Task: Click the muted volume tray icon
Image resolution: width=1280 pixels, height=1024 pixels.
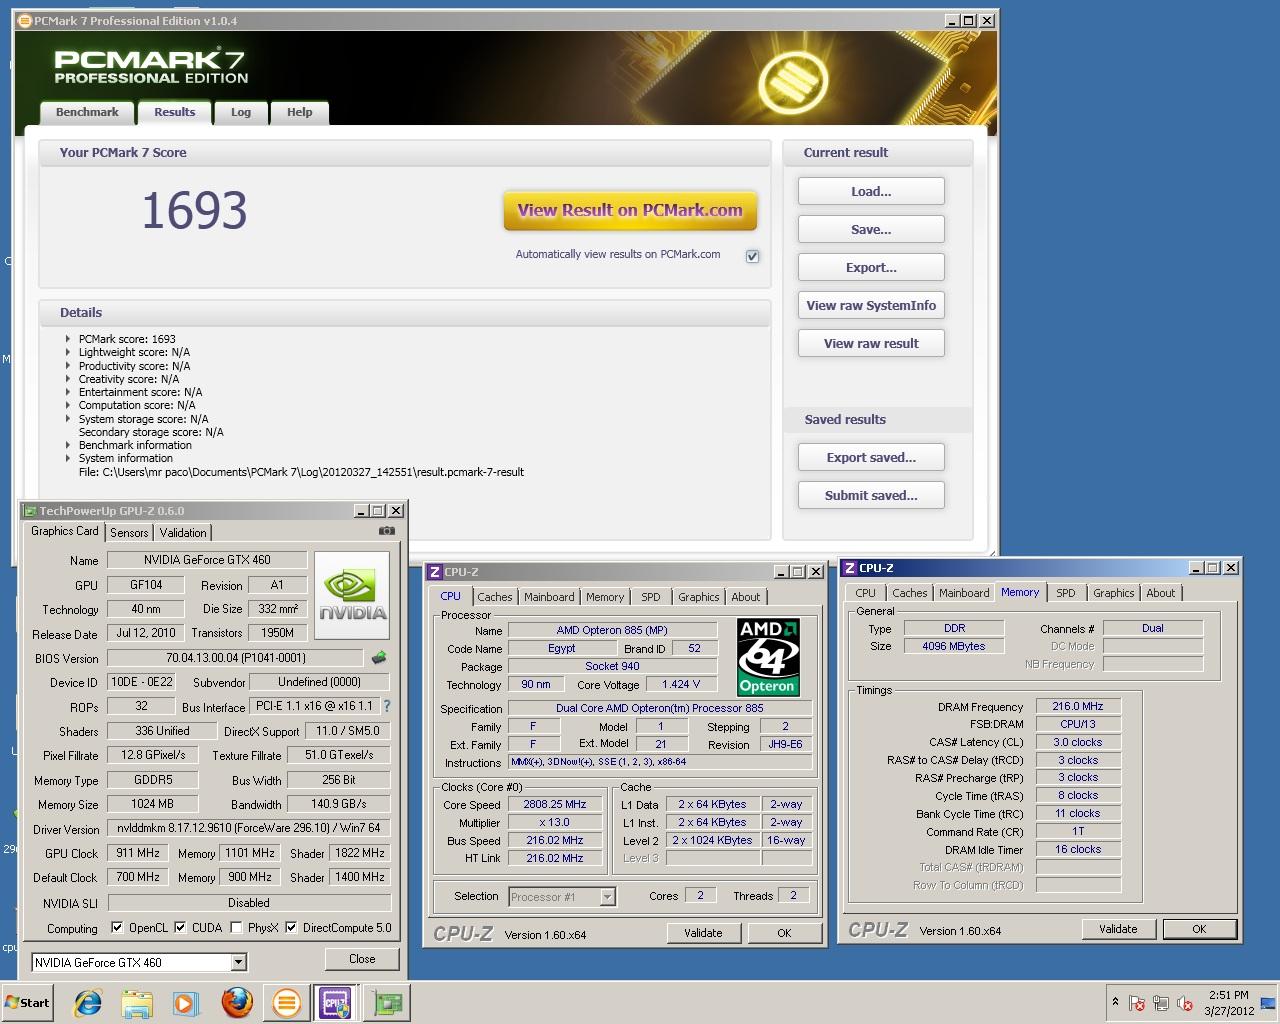Action: (x=1185, y=1003)
